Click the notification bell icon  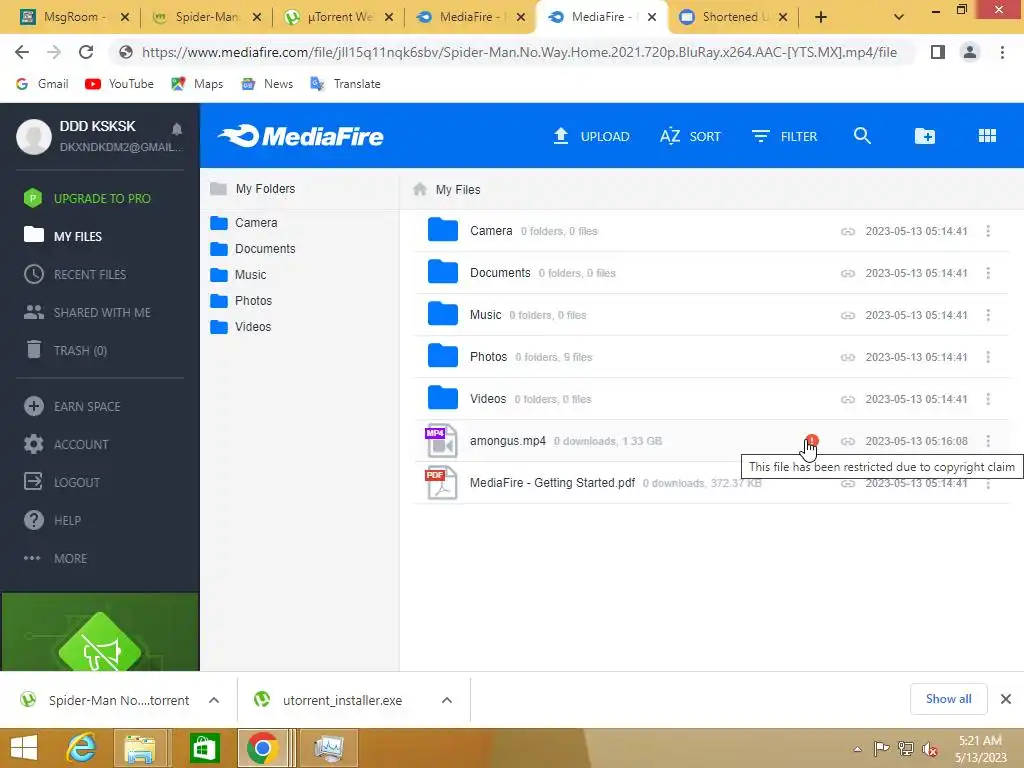[176, 129]
